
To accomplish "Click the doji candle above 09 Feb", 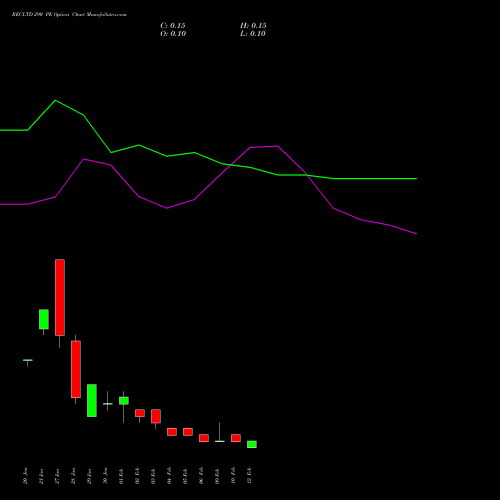I will point(220,441).
